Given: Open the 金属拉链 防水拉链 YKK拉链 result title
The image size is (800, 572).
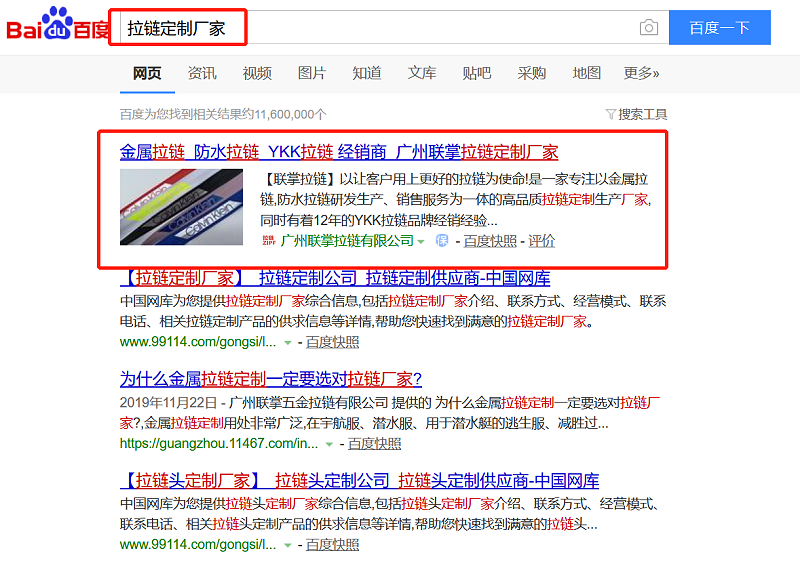Looking at the screenshot, I should [339, 152].
